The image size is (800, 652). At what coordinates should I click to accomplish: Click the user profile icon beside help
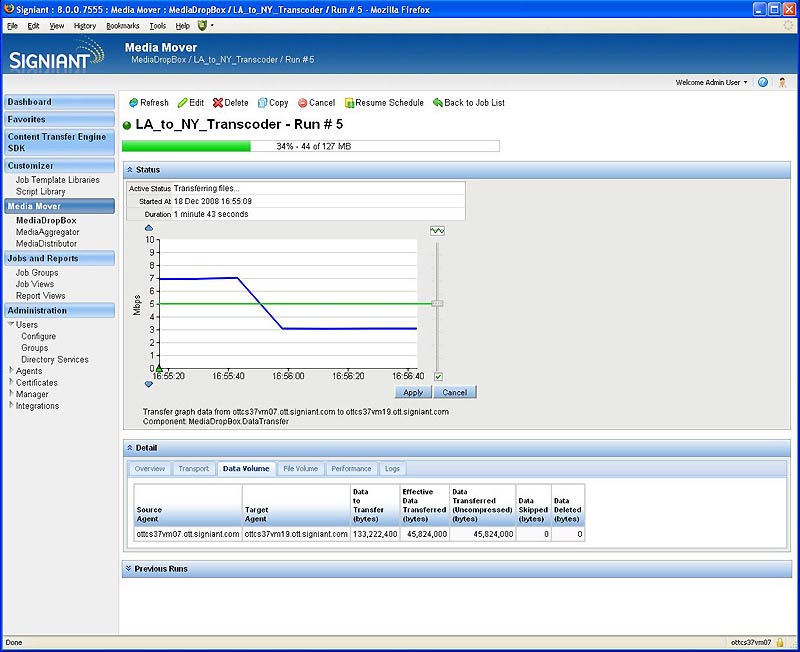pos(782,82)
